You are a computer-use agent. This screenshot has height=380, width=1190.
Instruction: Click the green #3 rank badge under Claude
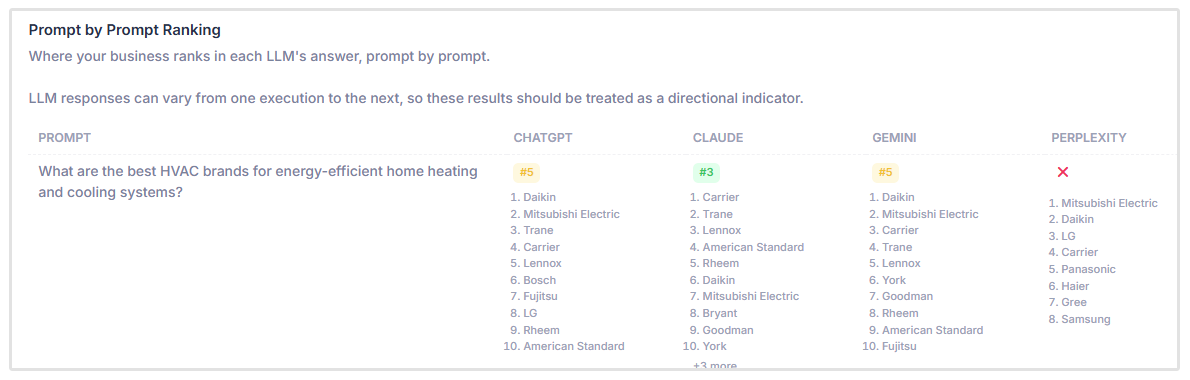(706, 172)
